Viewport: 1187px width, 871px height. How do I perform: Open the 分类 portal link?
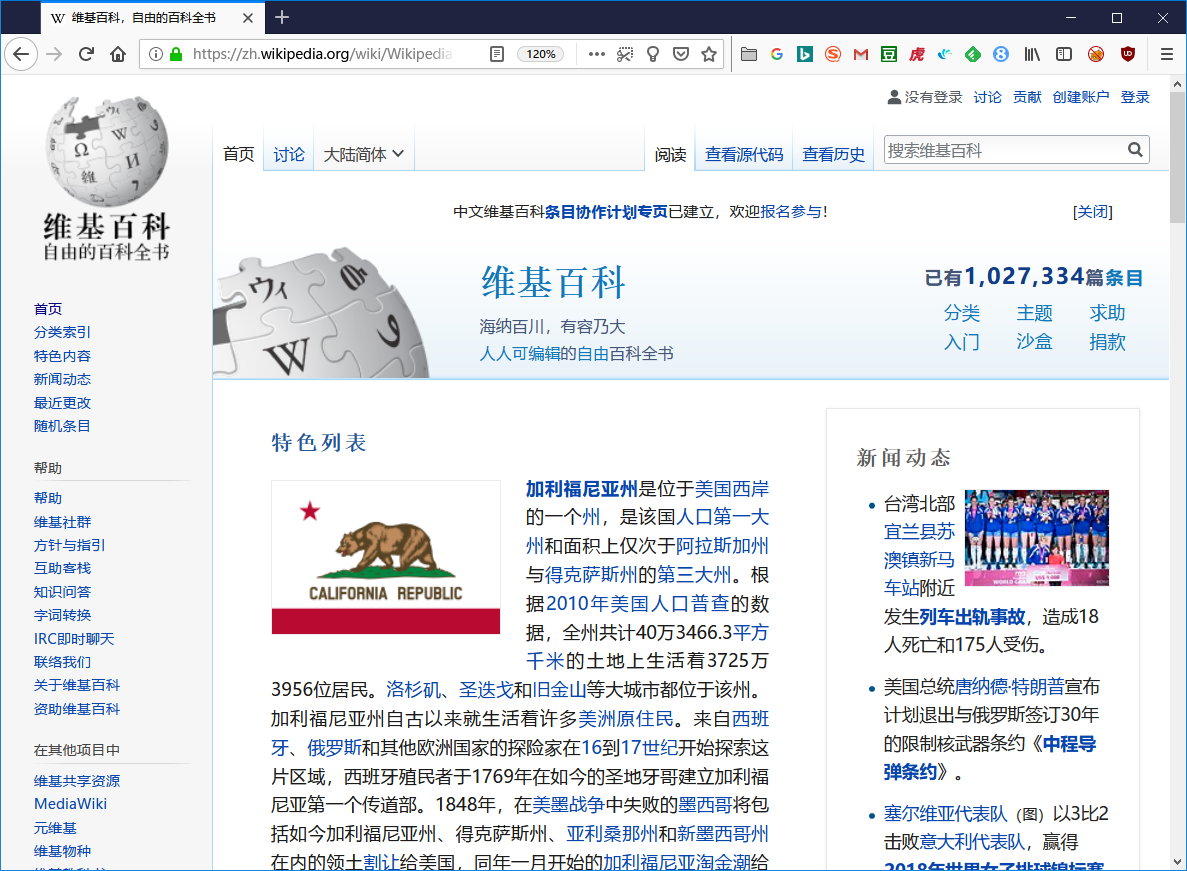pyautogui.click(x=962, y=313)
